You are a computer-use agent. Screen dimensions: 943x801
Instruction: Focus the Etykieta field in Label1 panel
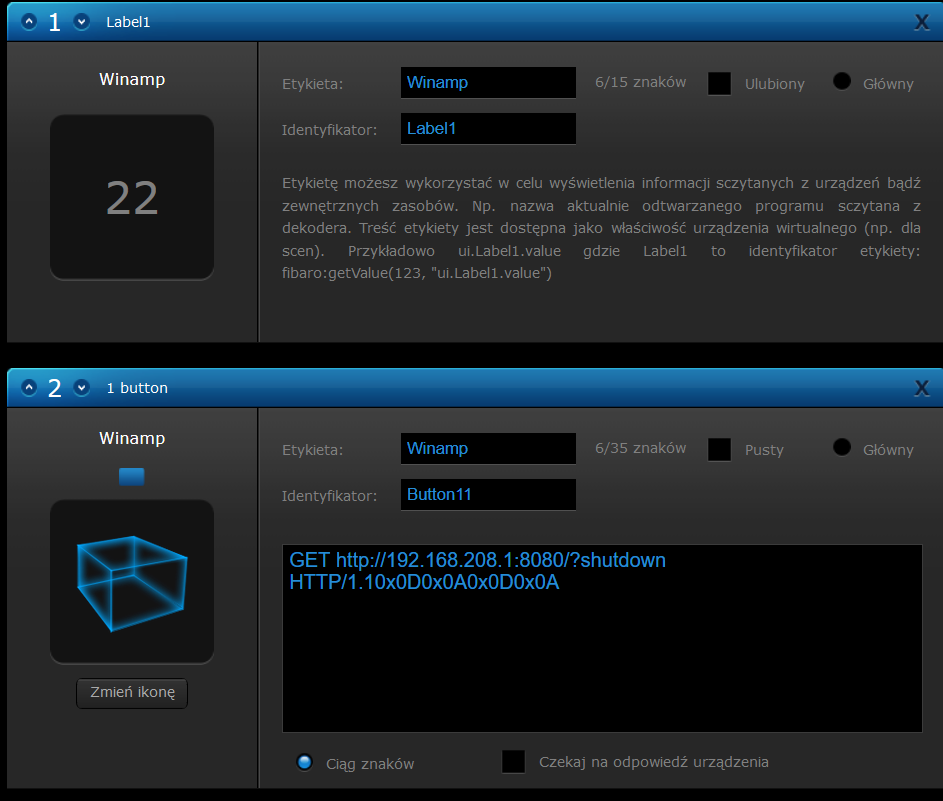coord(488,82)
